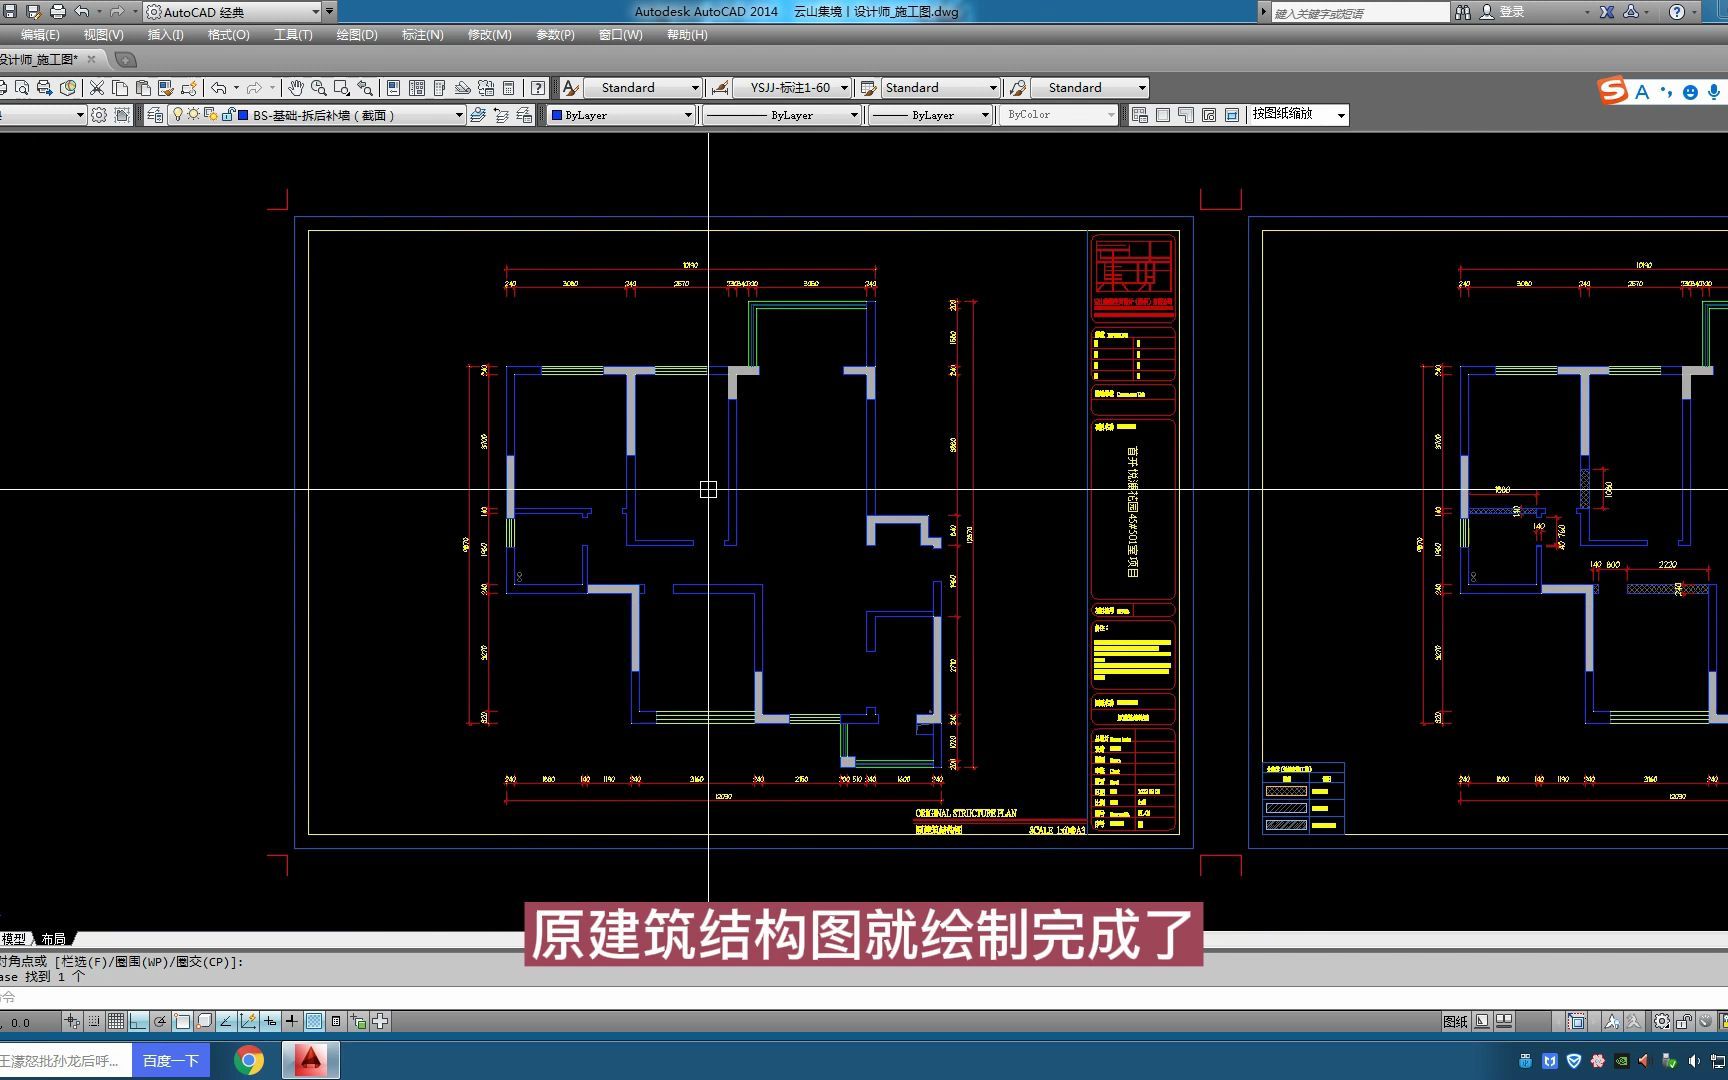Viewport: 1728px width, 1080px height.
Task: Click the binoculars search icon
Action: click(1463, 12)
